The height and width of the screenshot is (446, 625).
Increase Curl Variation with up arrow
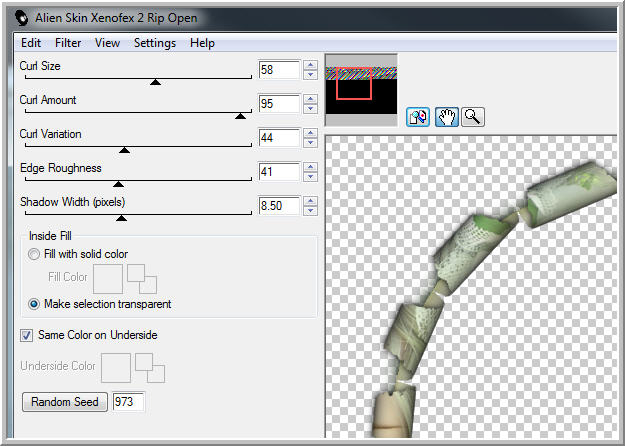tap(310, 133)
